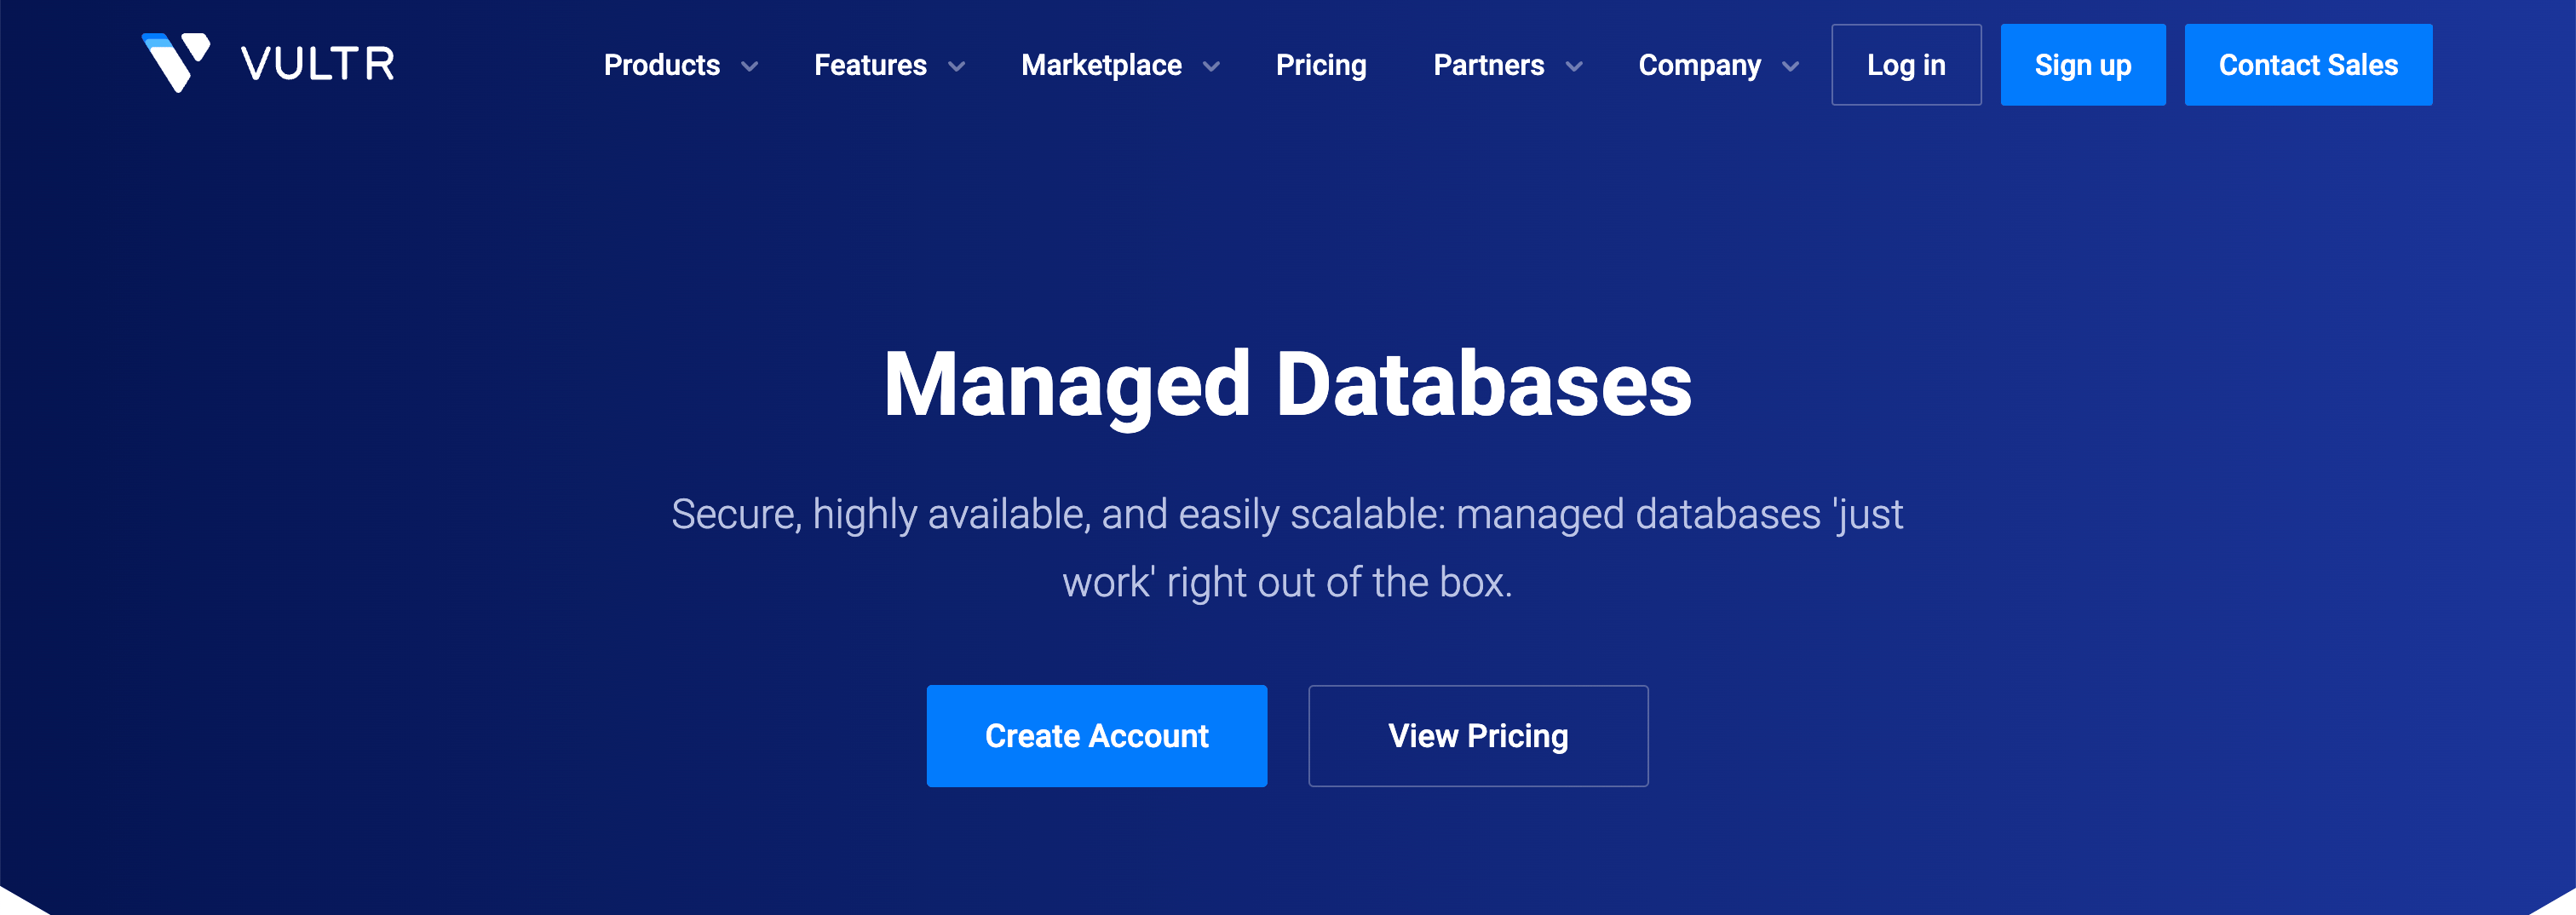This screenshot has height=915, width=2576.
Task: Expand the Company dropdown chevron
Action: click(1791, 67)
